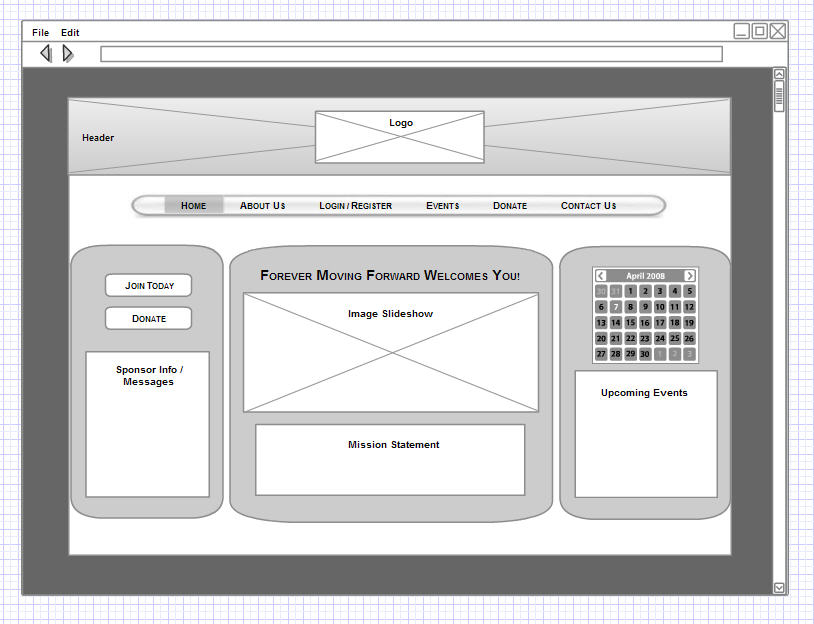Click the browser back arrow
This screenshot has width=814, height=624.
(46, 53)
